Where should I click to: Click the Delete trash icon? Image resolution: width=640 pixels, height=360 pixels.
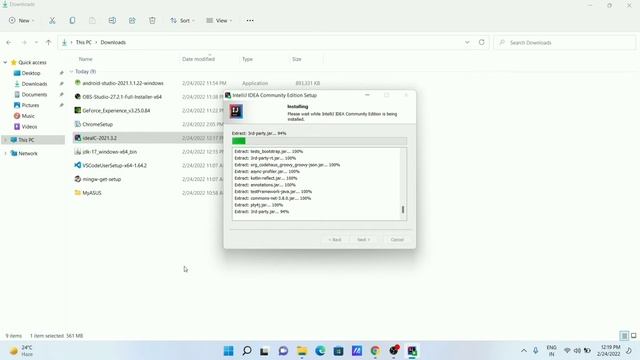click(152, 20)
